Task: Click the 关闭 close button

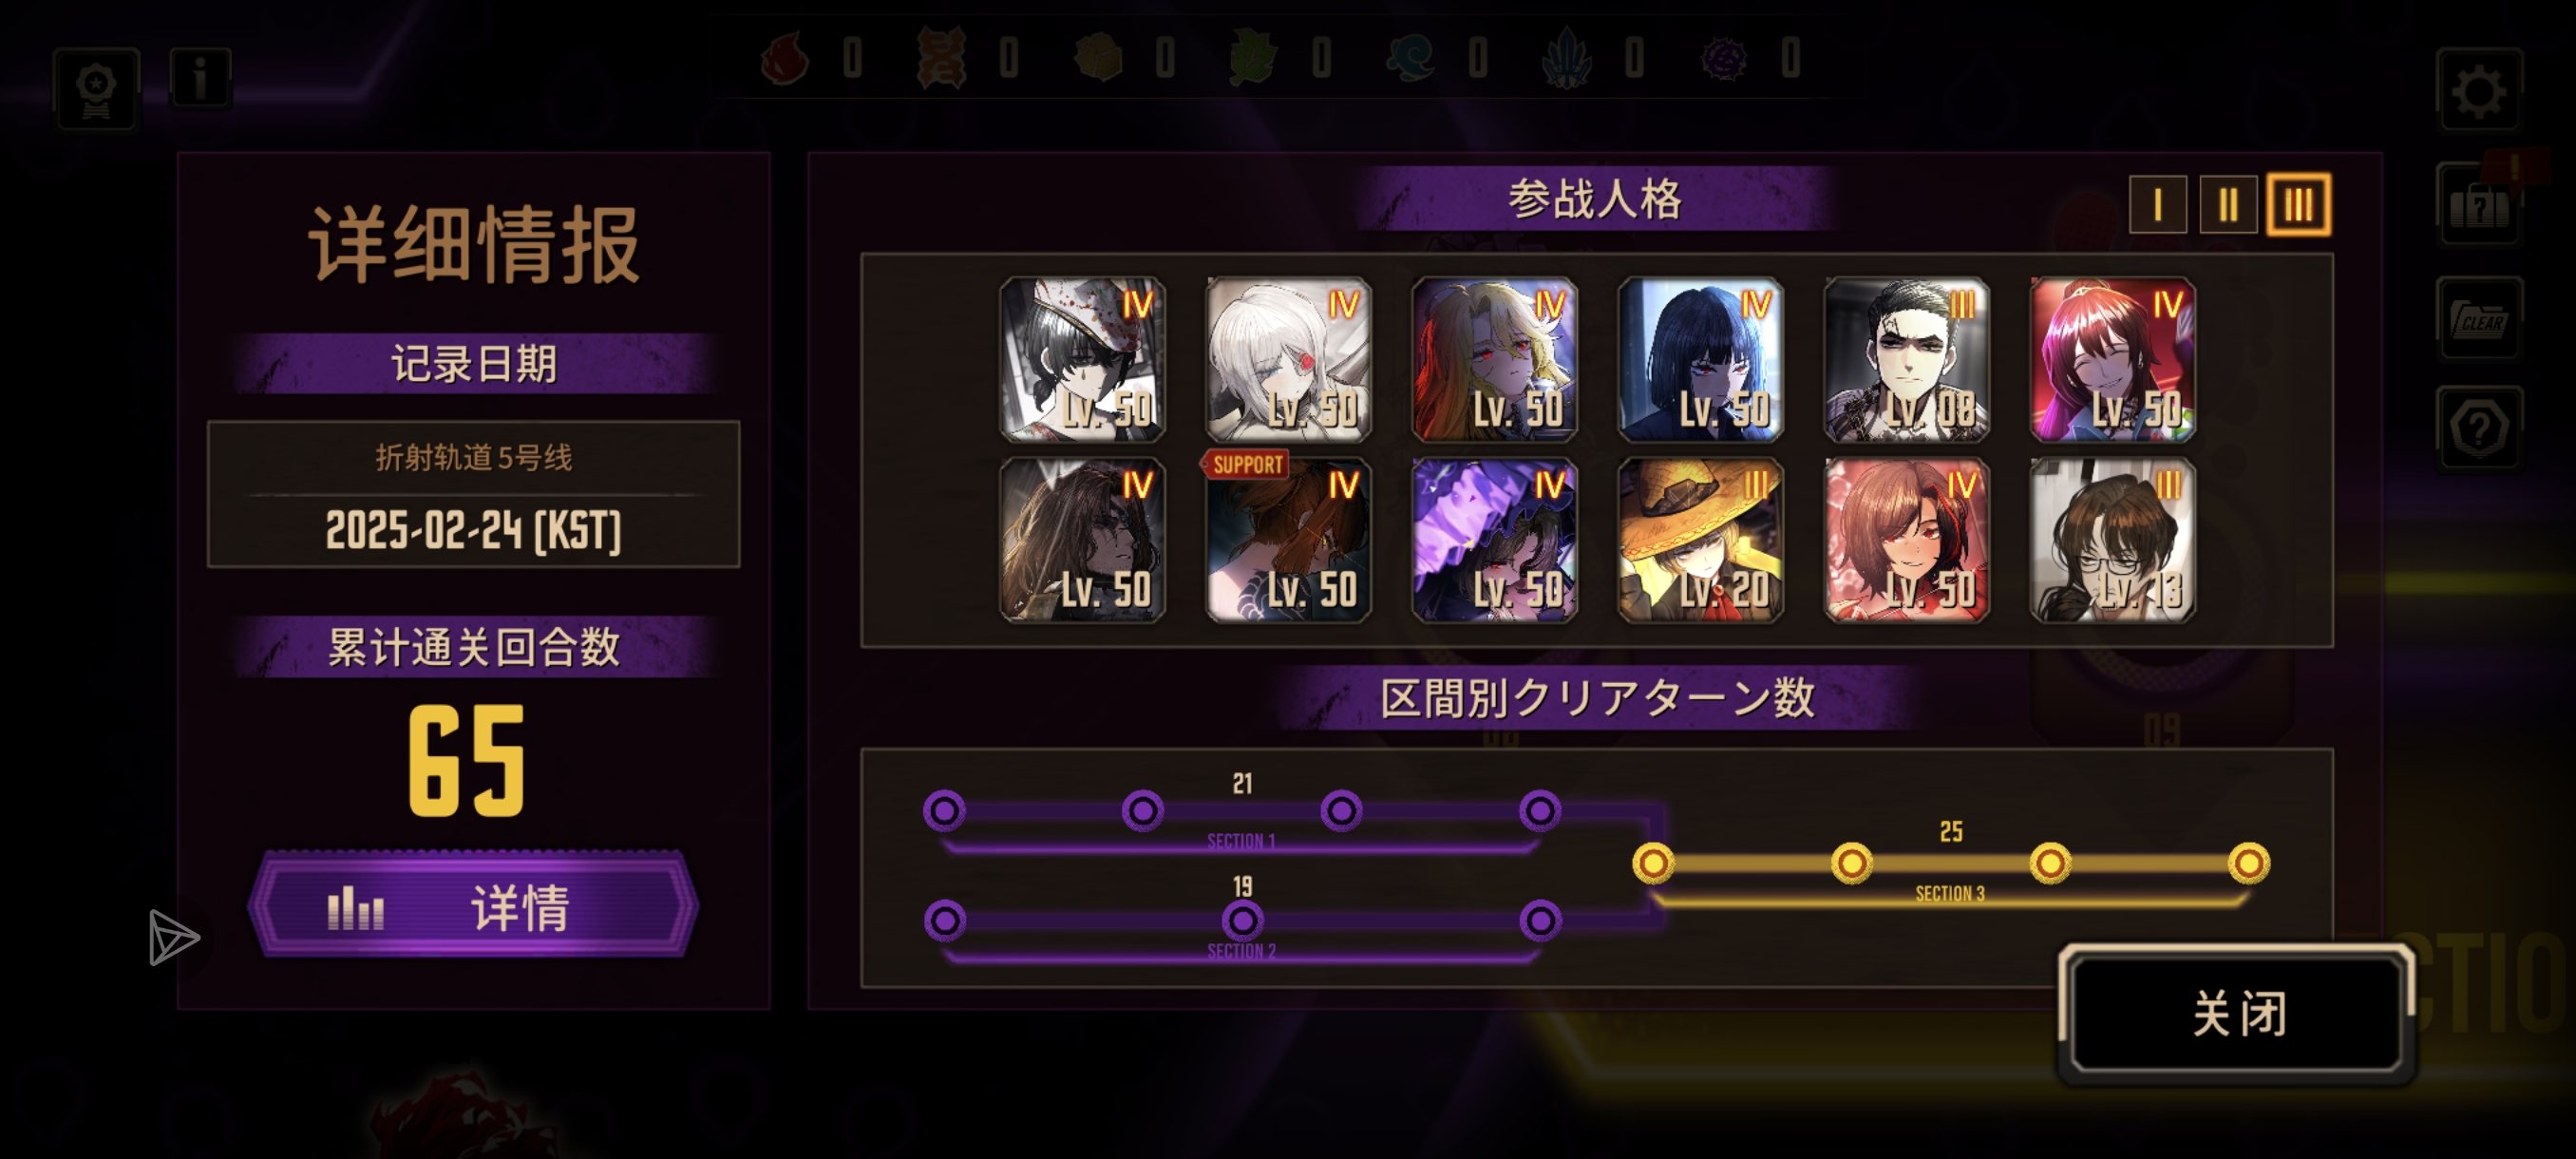Action: point(2237,1013)
